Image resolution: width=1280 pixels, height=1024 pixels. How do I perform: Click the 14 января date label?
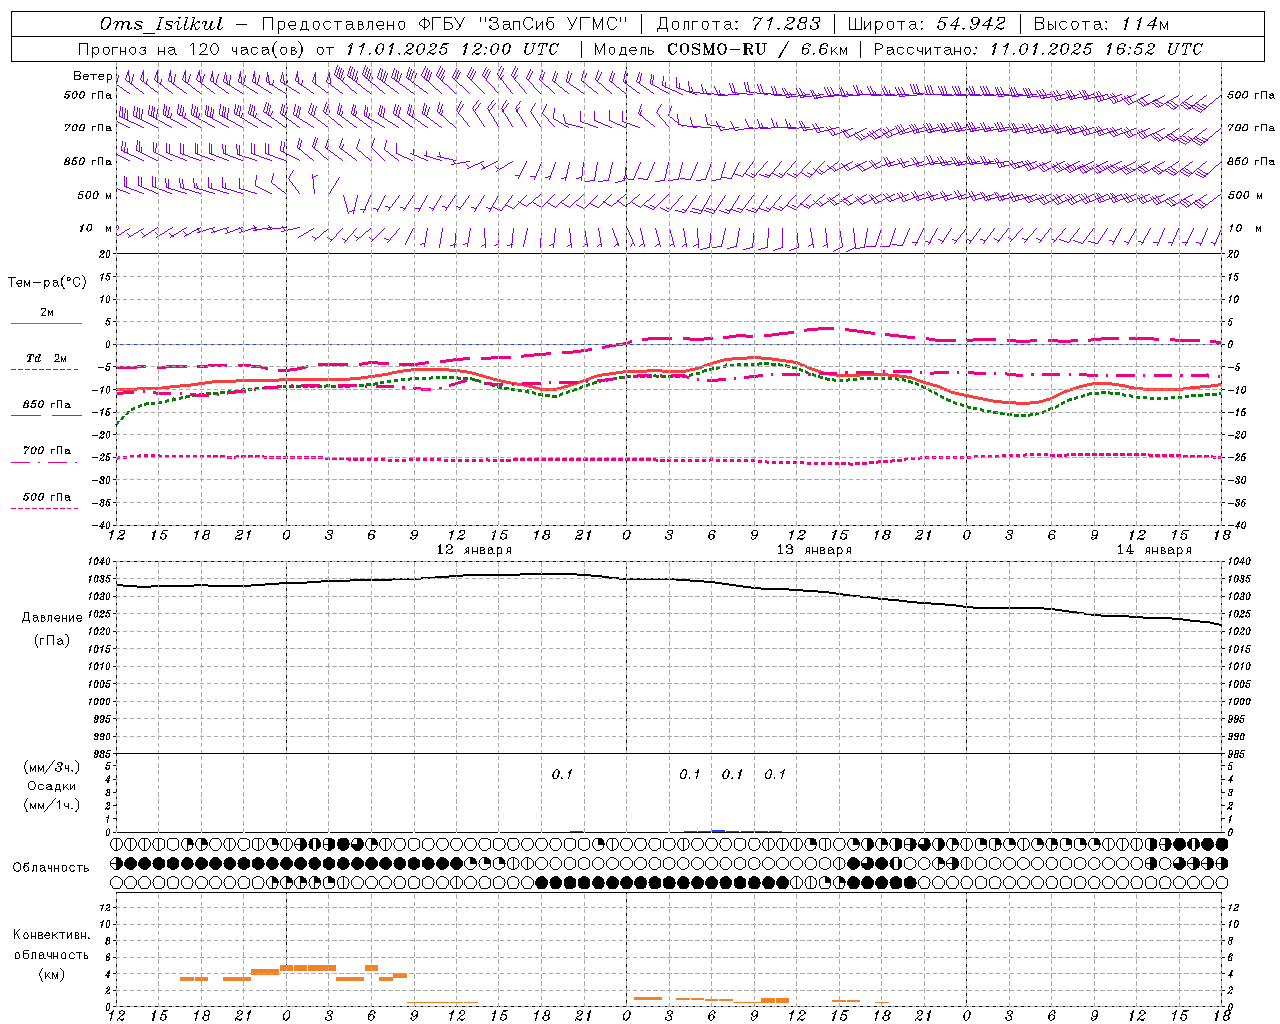click(1154, 550)
